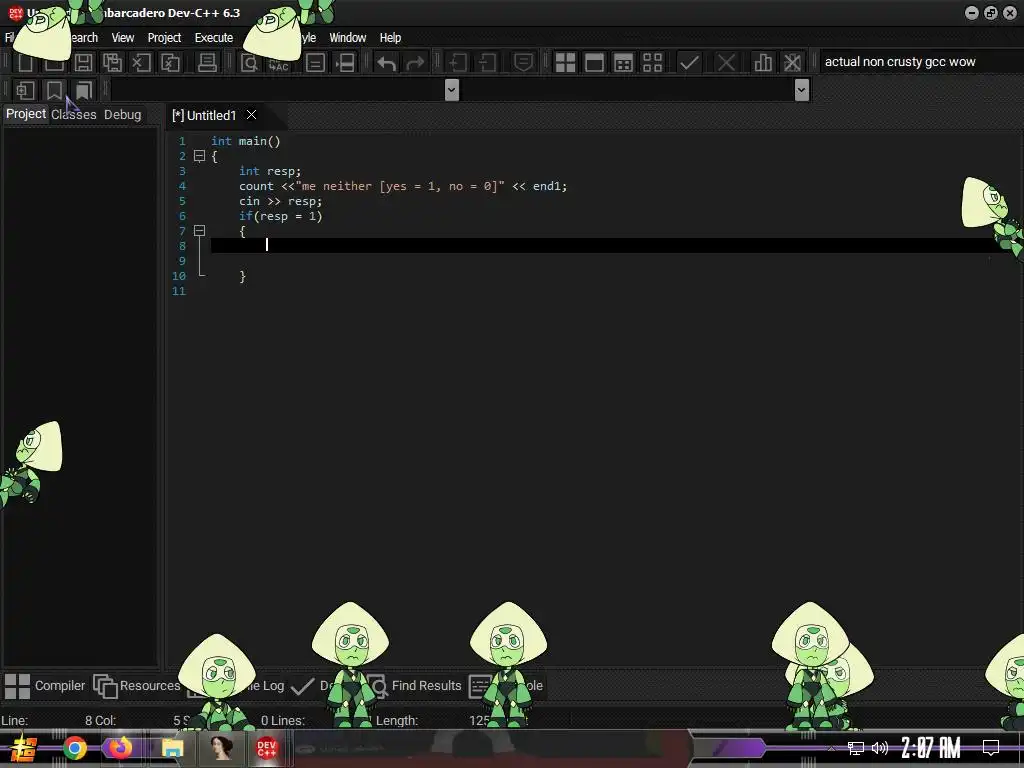Image resolution: width=1024 pixels, height=768 pixels.
Task: Click the Compile & Run toolbar icon
Action: 624,63
